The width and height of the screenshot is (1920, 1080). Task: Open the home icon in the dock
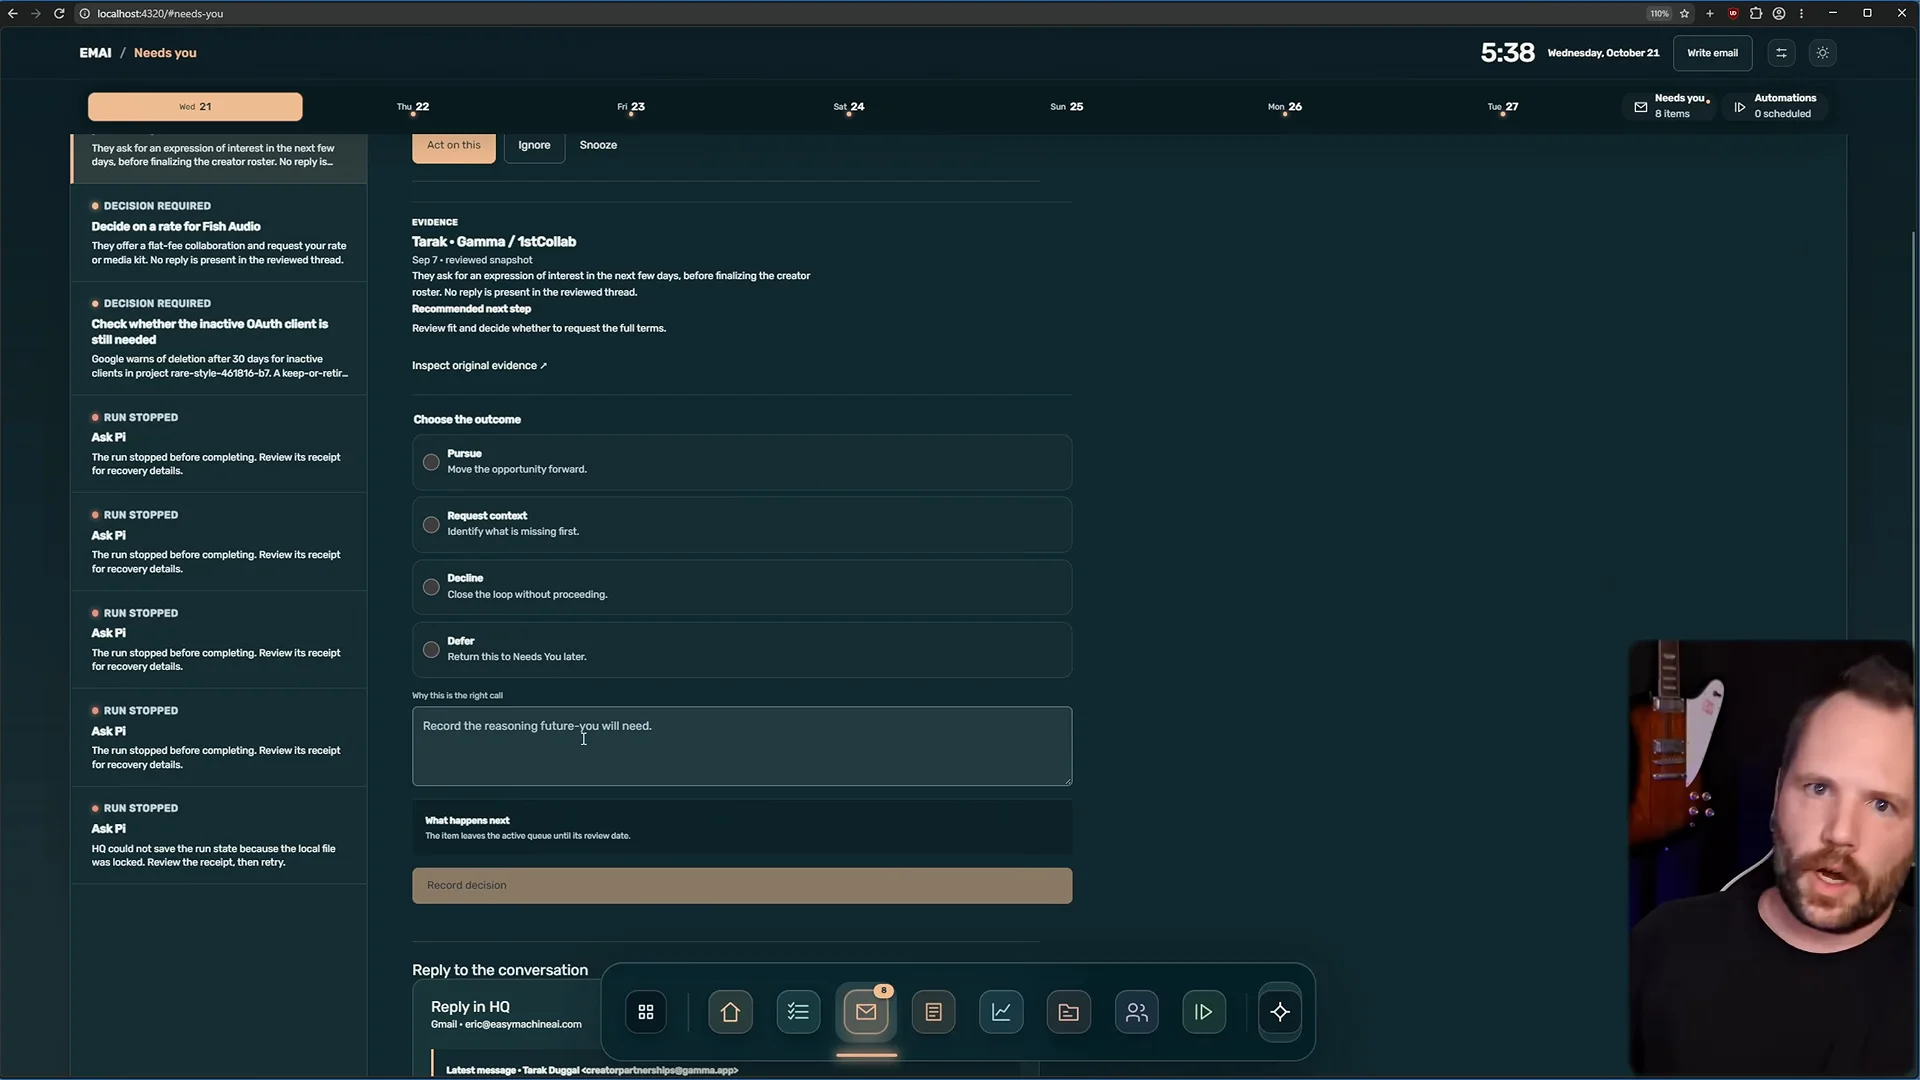pyautogui.click(x=730, y=1012)
